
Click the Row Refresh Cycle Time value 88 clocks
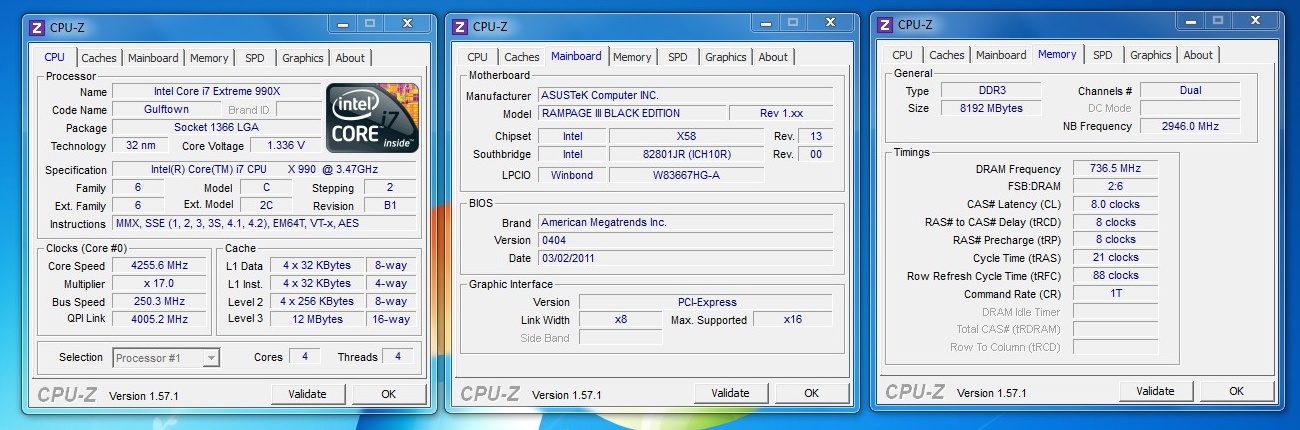1115,276
